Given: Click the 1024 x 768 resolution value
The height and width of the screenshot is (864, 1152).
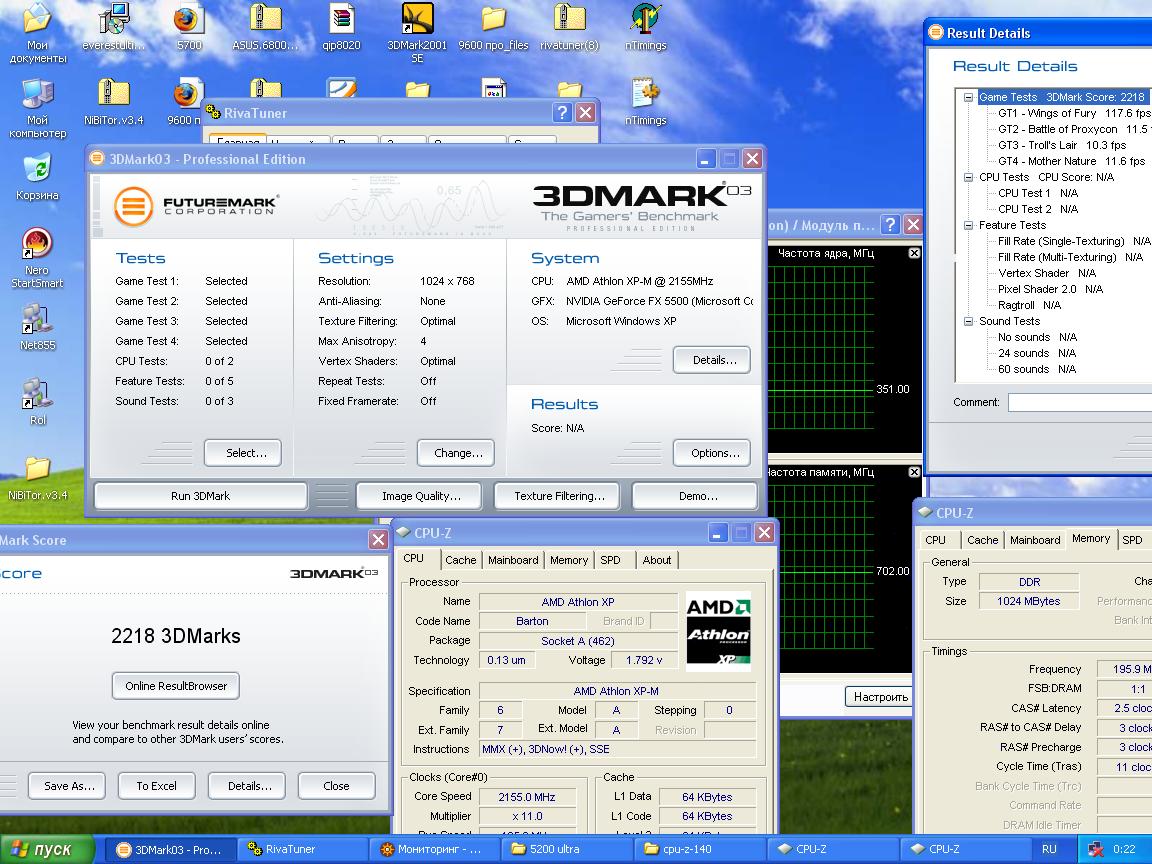Looking at the screenshot, I should coord(447,281).
